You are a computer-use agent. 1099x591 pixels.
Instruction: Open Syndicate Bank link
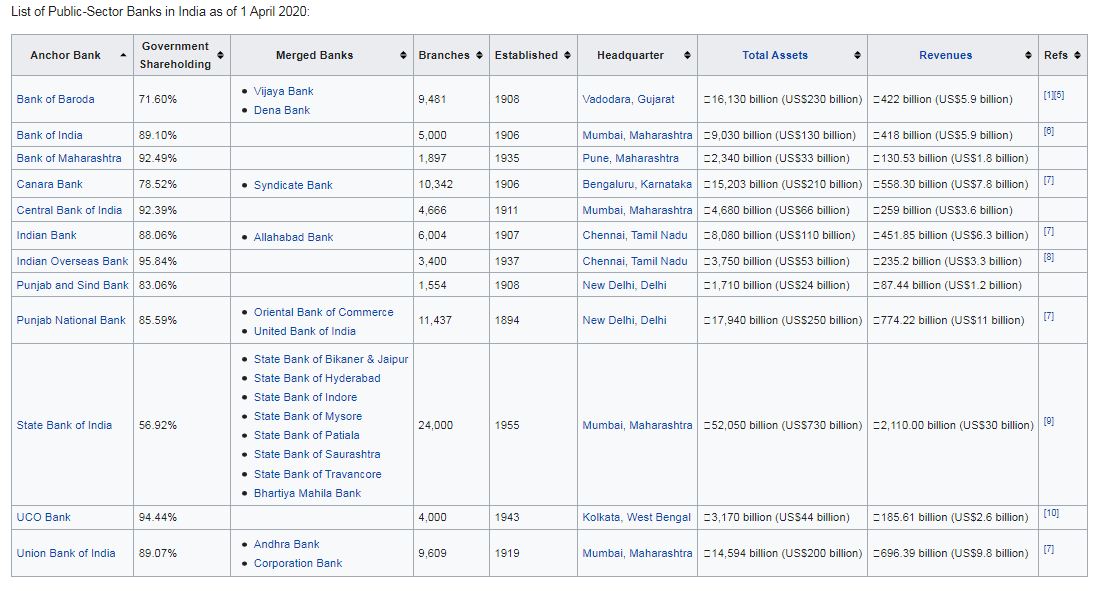click(293, 185)
